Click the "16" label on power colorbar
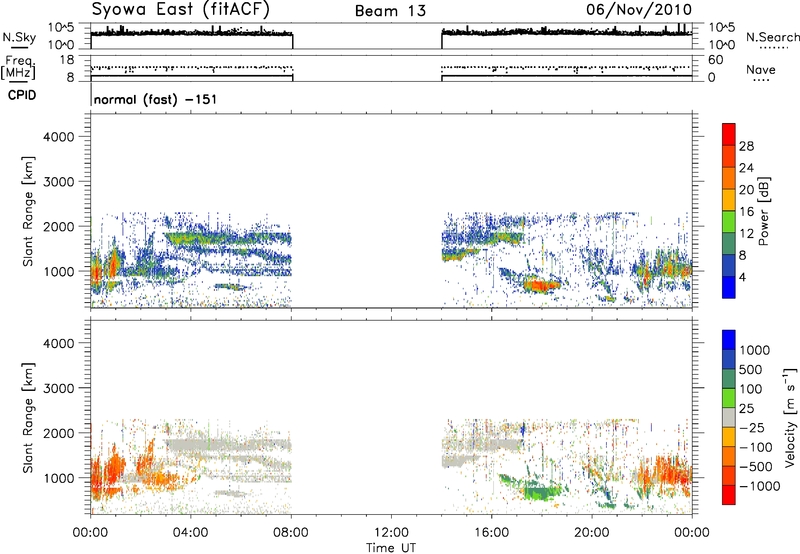Viewport: 800px width, 554px height. [746, 212]
